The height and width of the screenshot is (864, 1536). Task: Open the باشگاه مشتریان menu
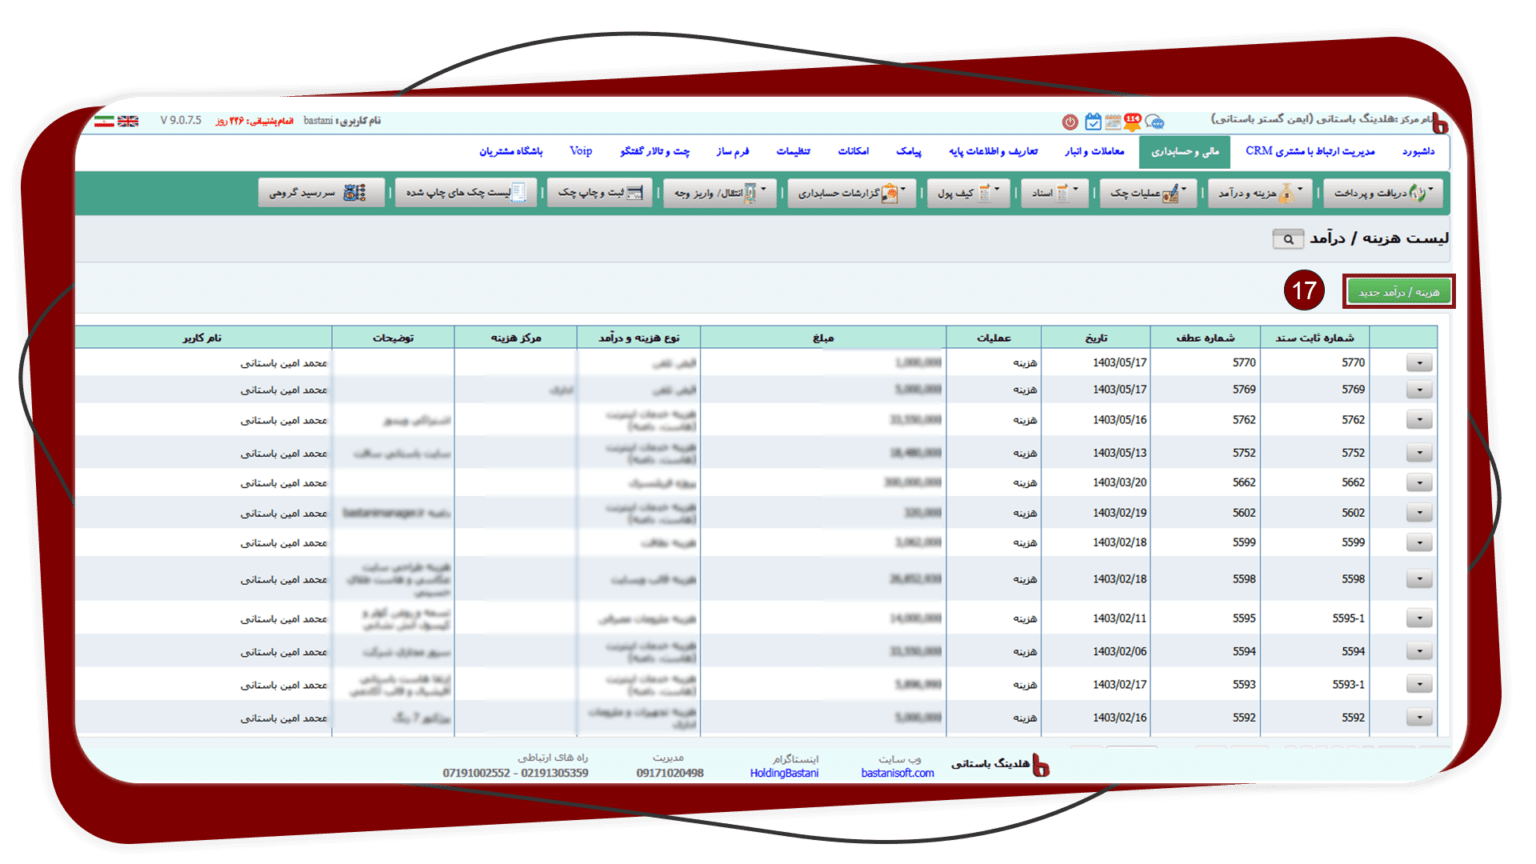point(510,151)
